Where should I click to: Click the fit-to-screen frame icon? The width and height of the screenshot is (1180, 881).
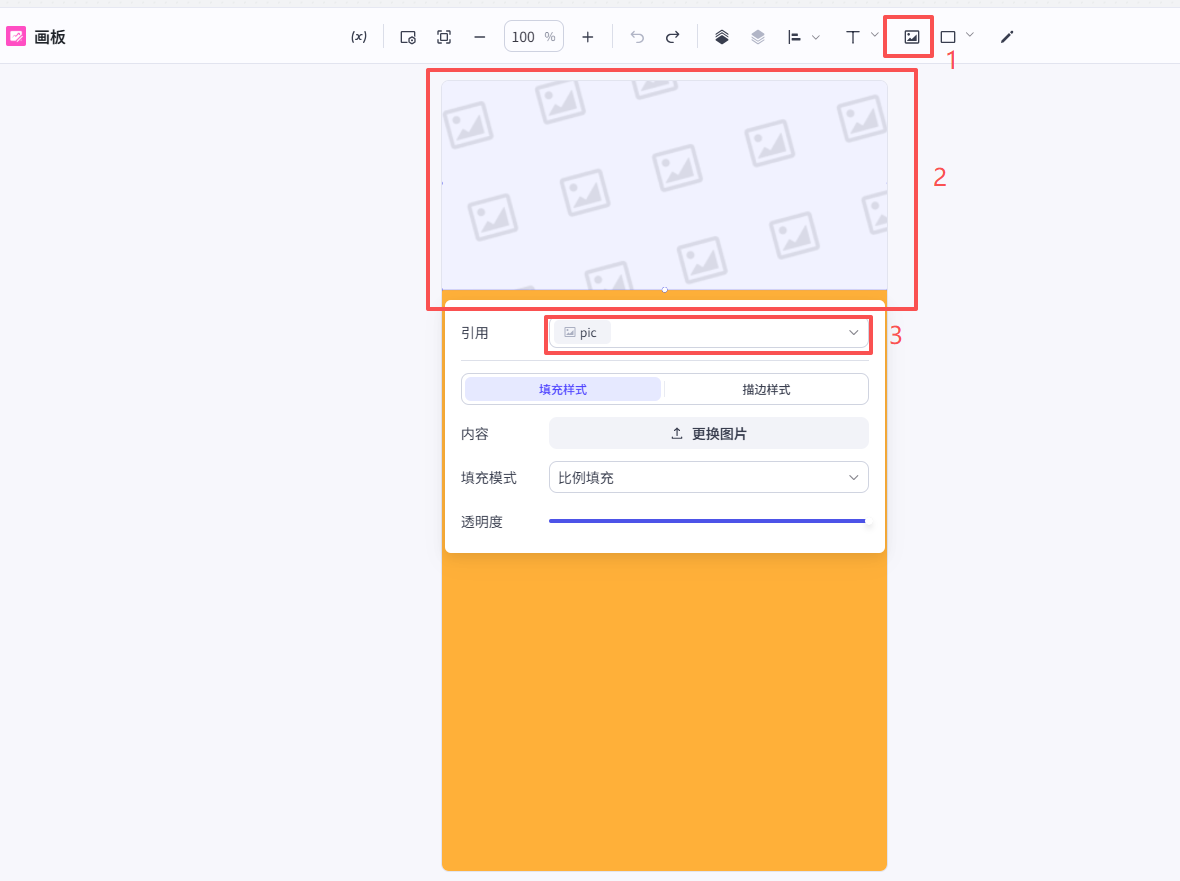click(444, 37)
